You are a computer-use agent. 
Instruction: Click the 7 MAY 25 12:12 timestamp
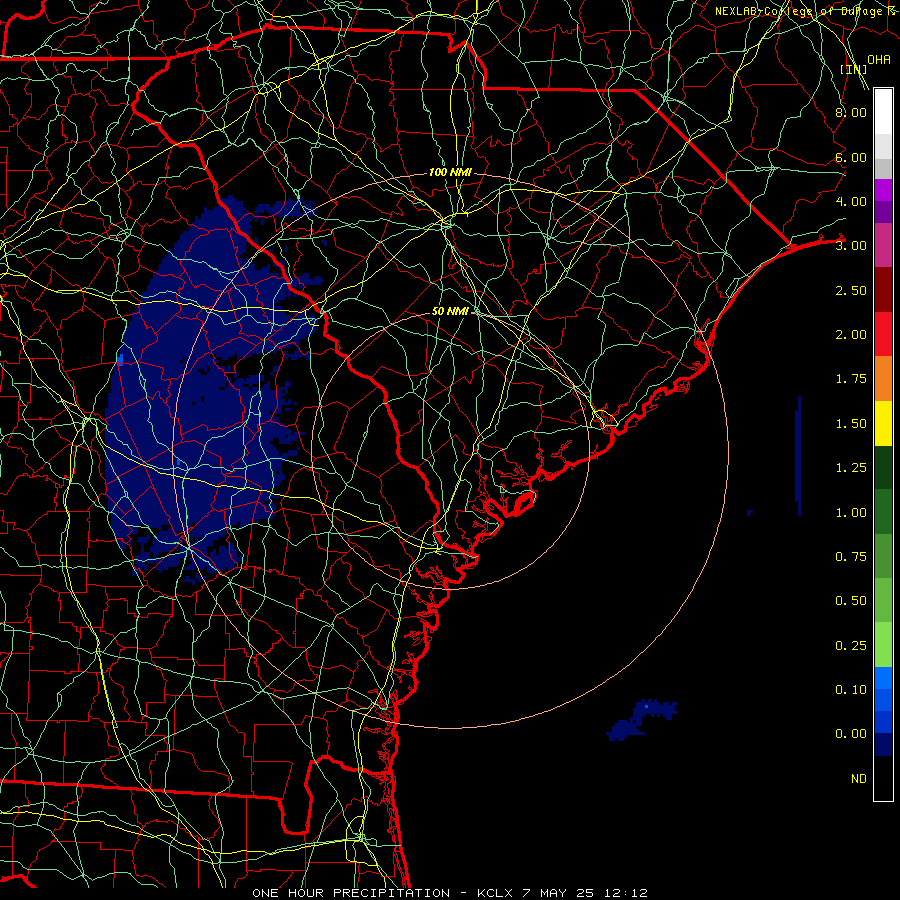585,893
